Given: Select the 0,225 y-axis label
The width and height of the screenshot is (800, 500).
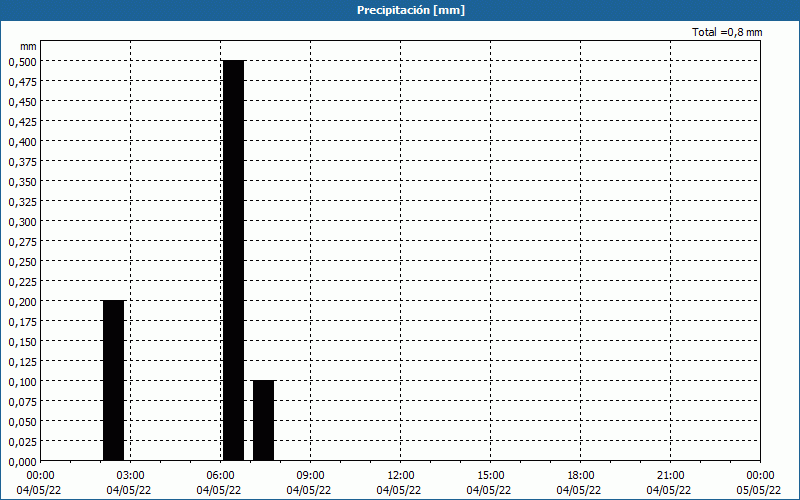Looking at the screenshot, I should coord(22,282).
